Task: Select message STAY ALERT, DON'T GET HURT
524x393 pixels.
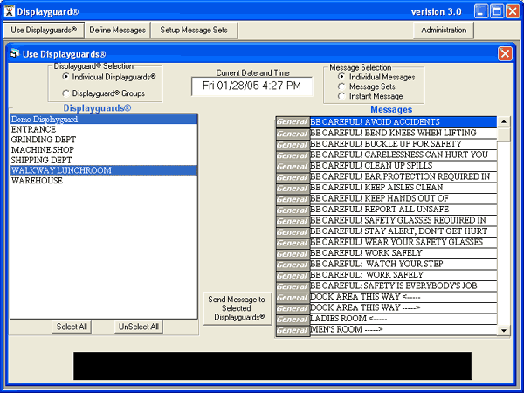Action: (x=403, y=231)
